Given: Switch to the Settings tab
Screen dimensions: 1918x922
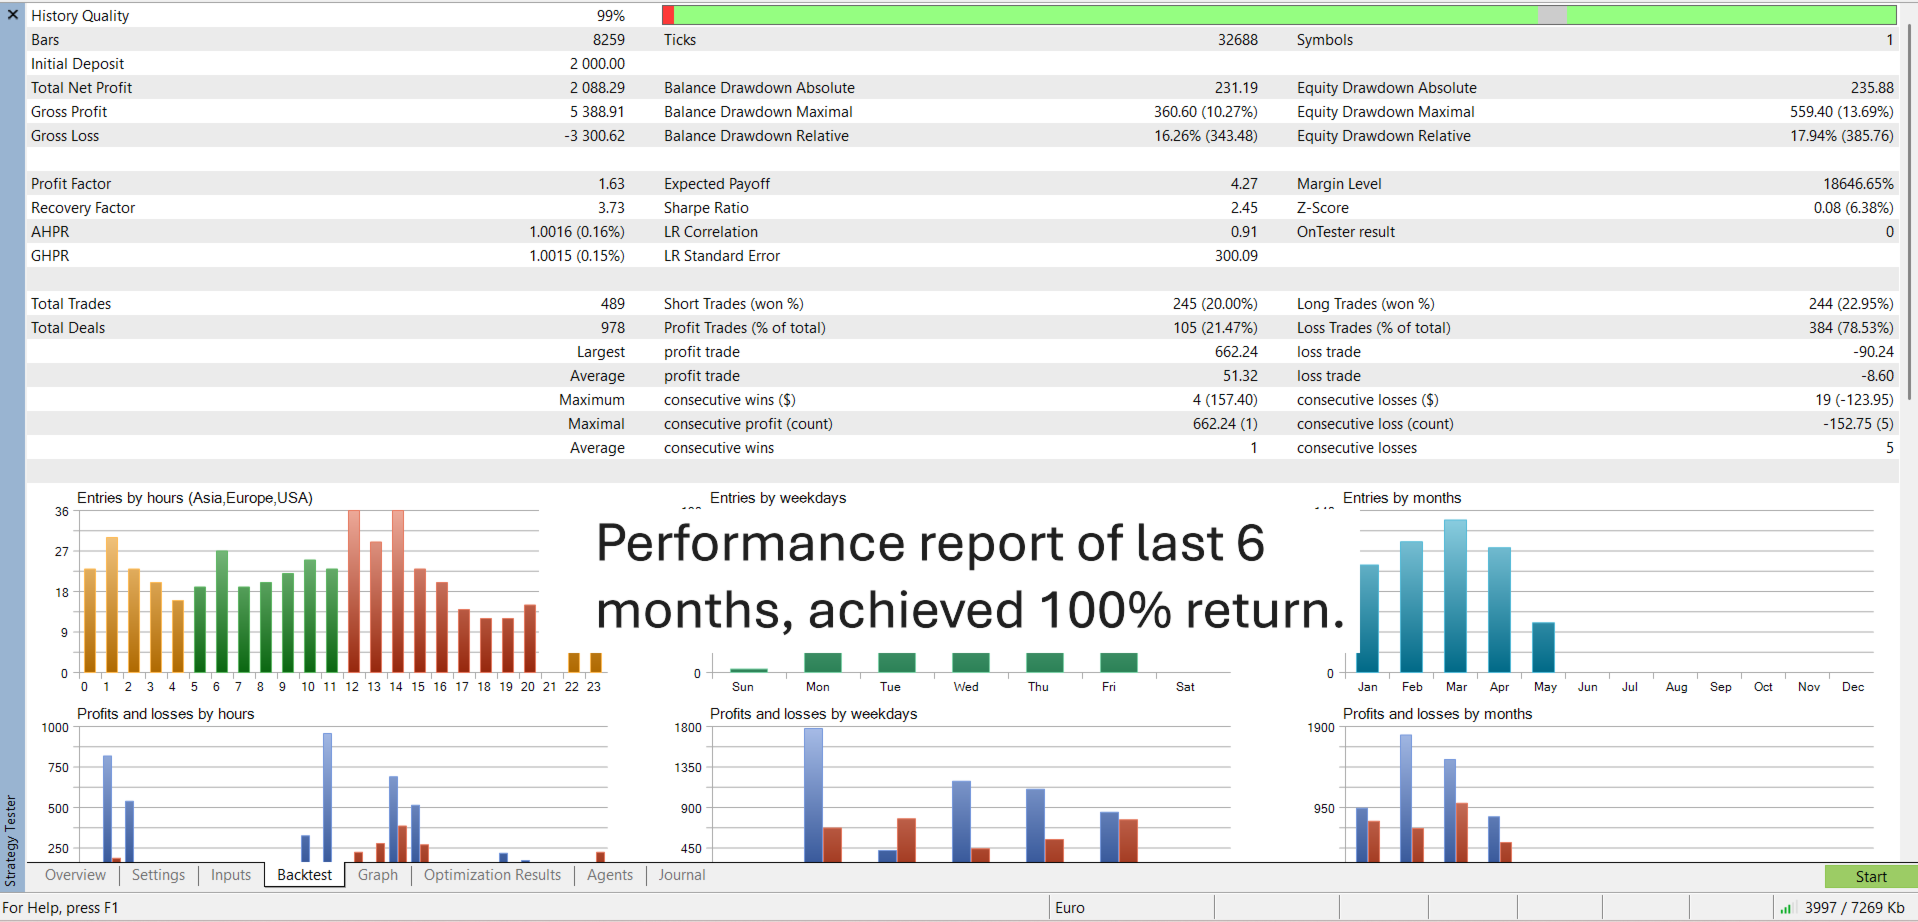Looking at the screenshot, I should [x=158, y=875].
